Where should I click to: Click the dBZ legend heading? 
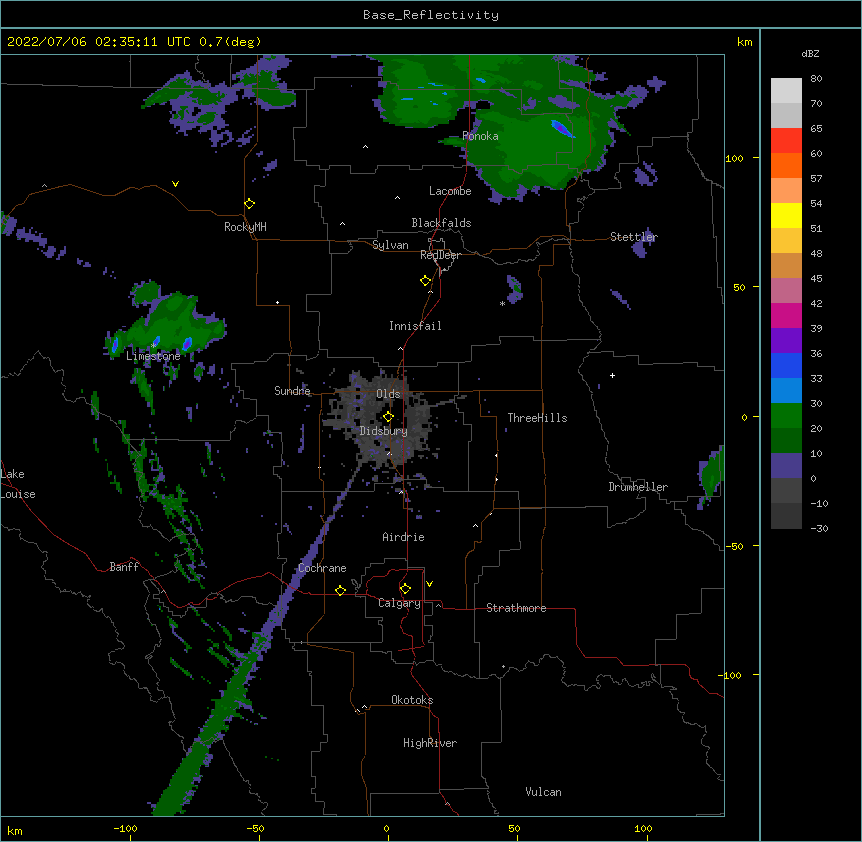(x=810, y=53)
